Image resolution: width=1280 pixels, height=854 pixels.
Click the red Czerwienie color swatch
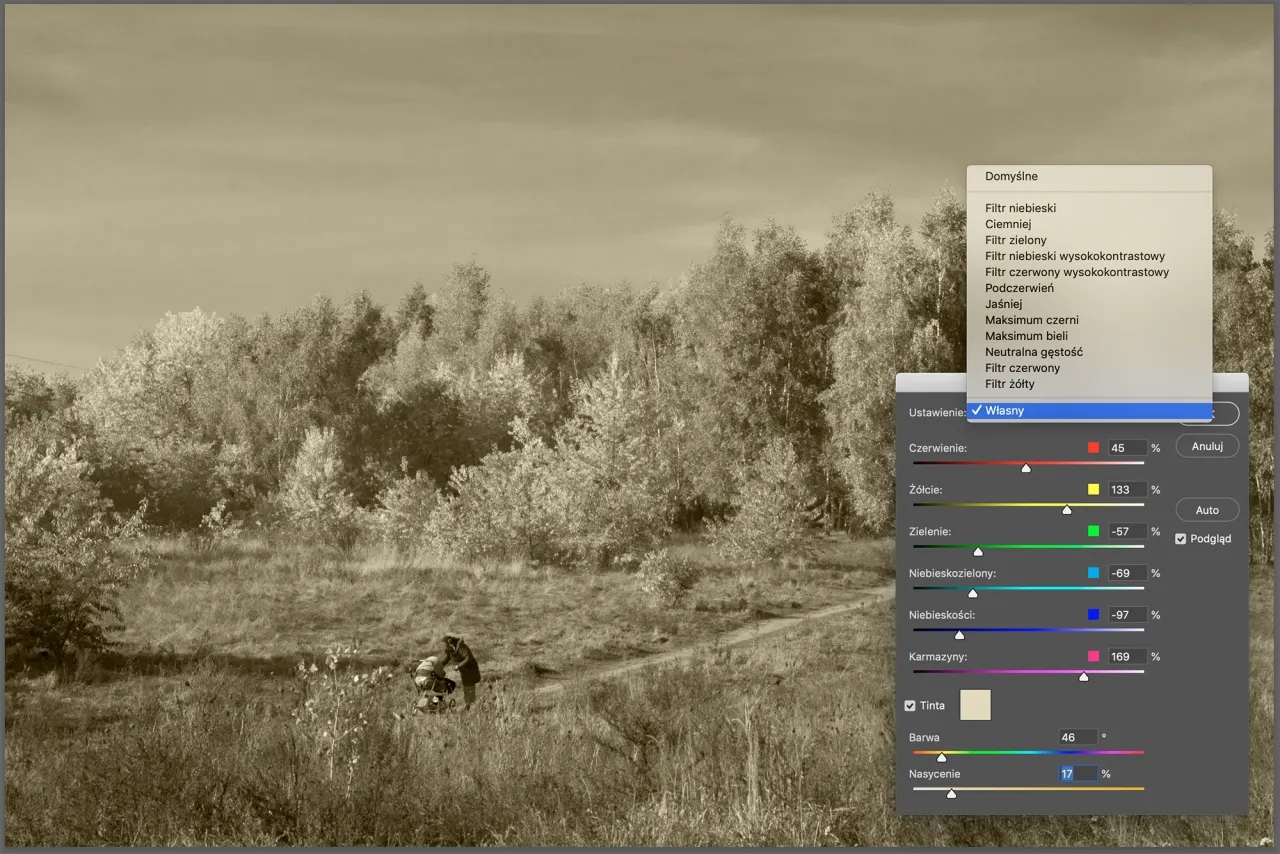1093,448
